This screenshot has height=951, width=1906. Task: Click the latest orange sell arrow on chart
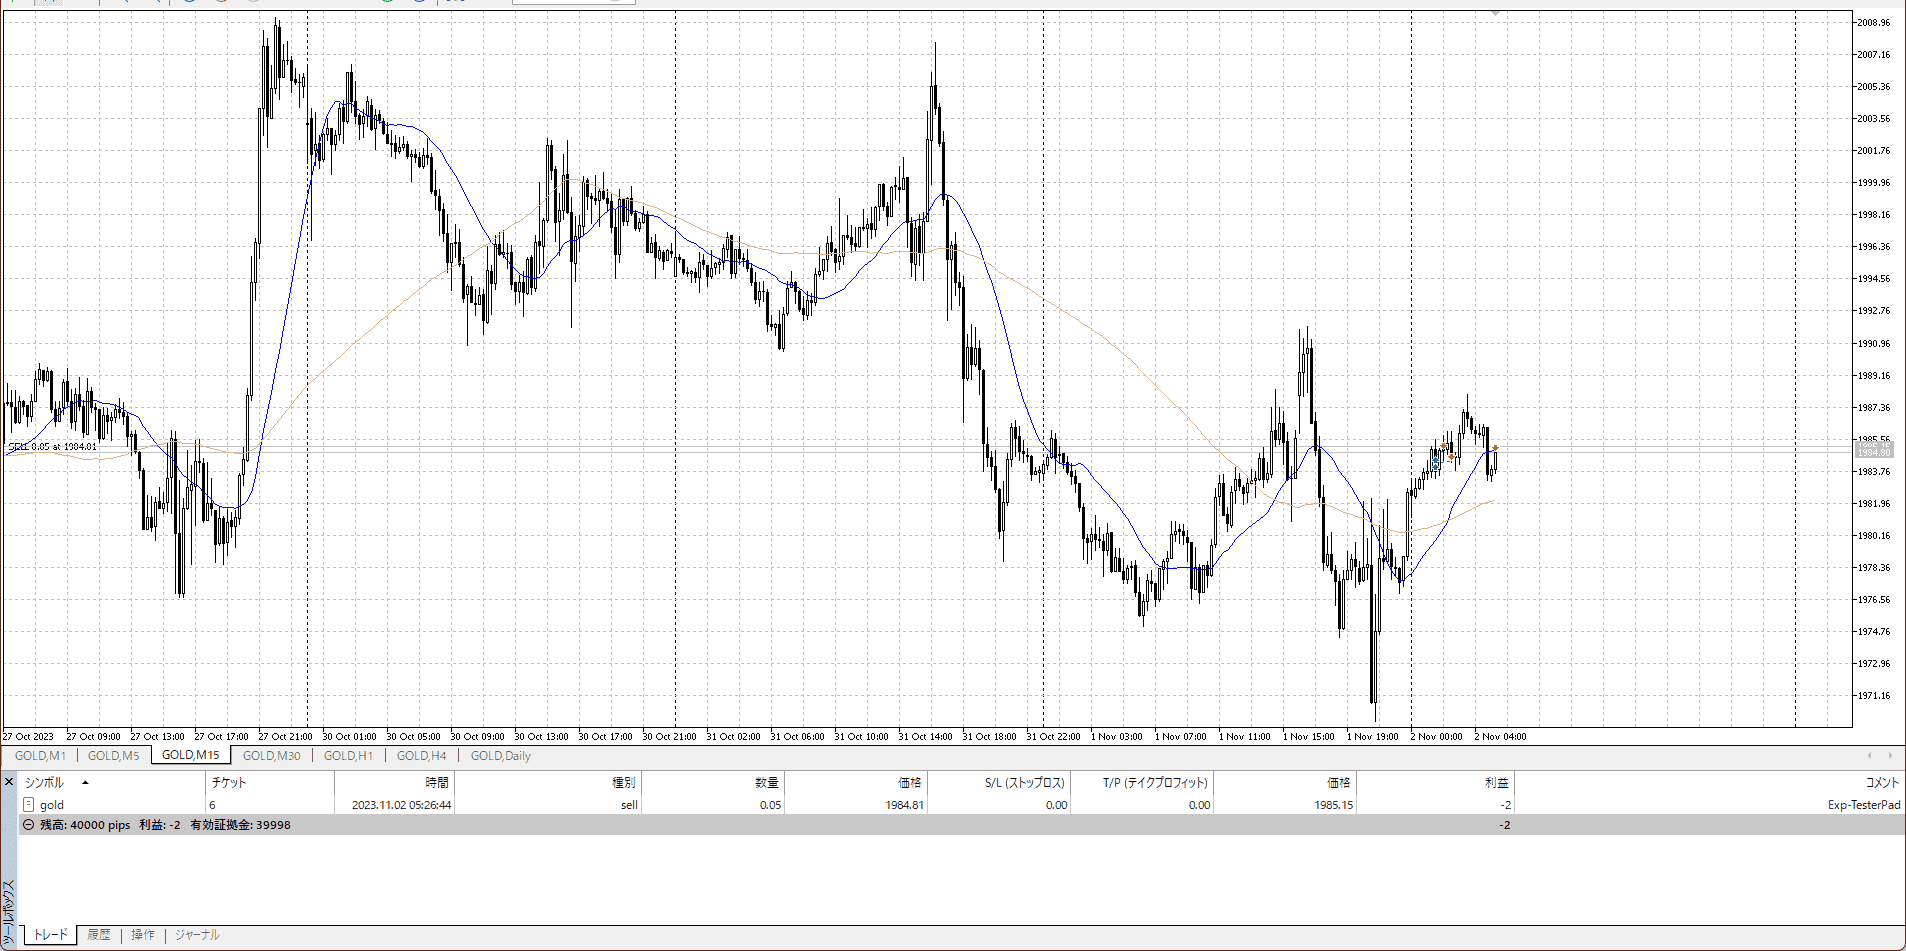tap(1495, 448)
